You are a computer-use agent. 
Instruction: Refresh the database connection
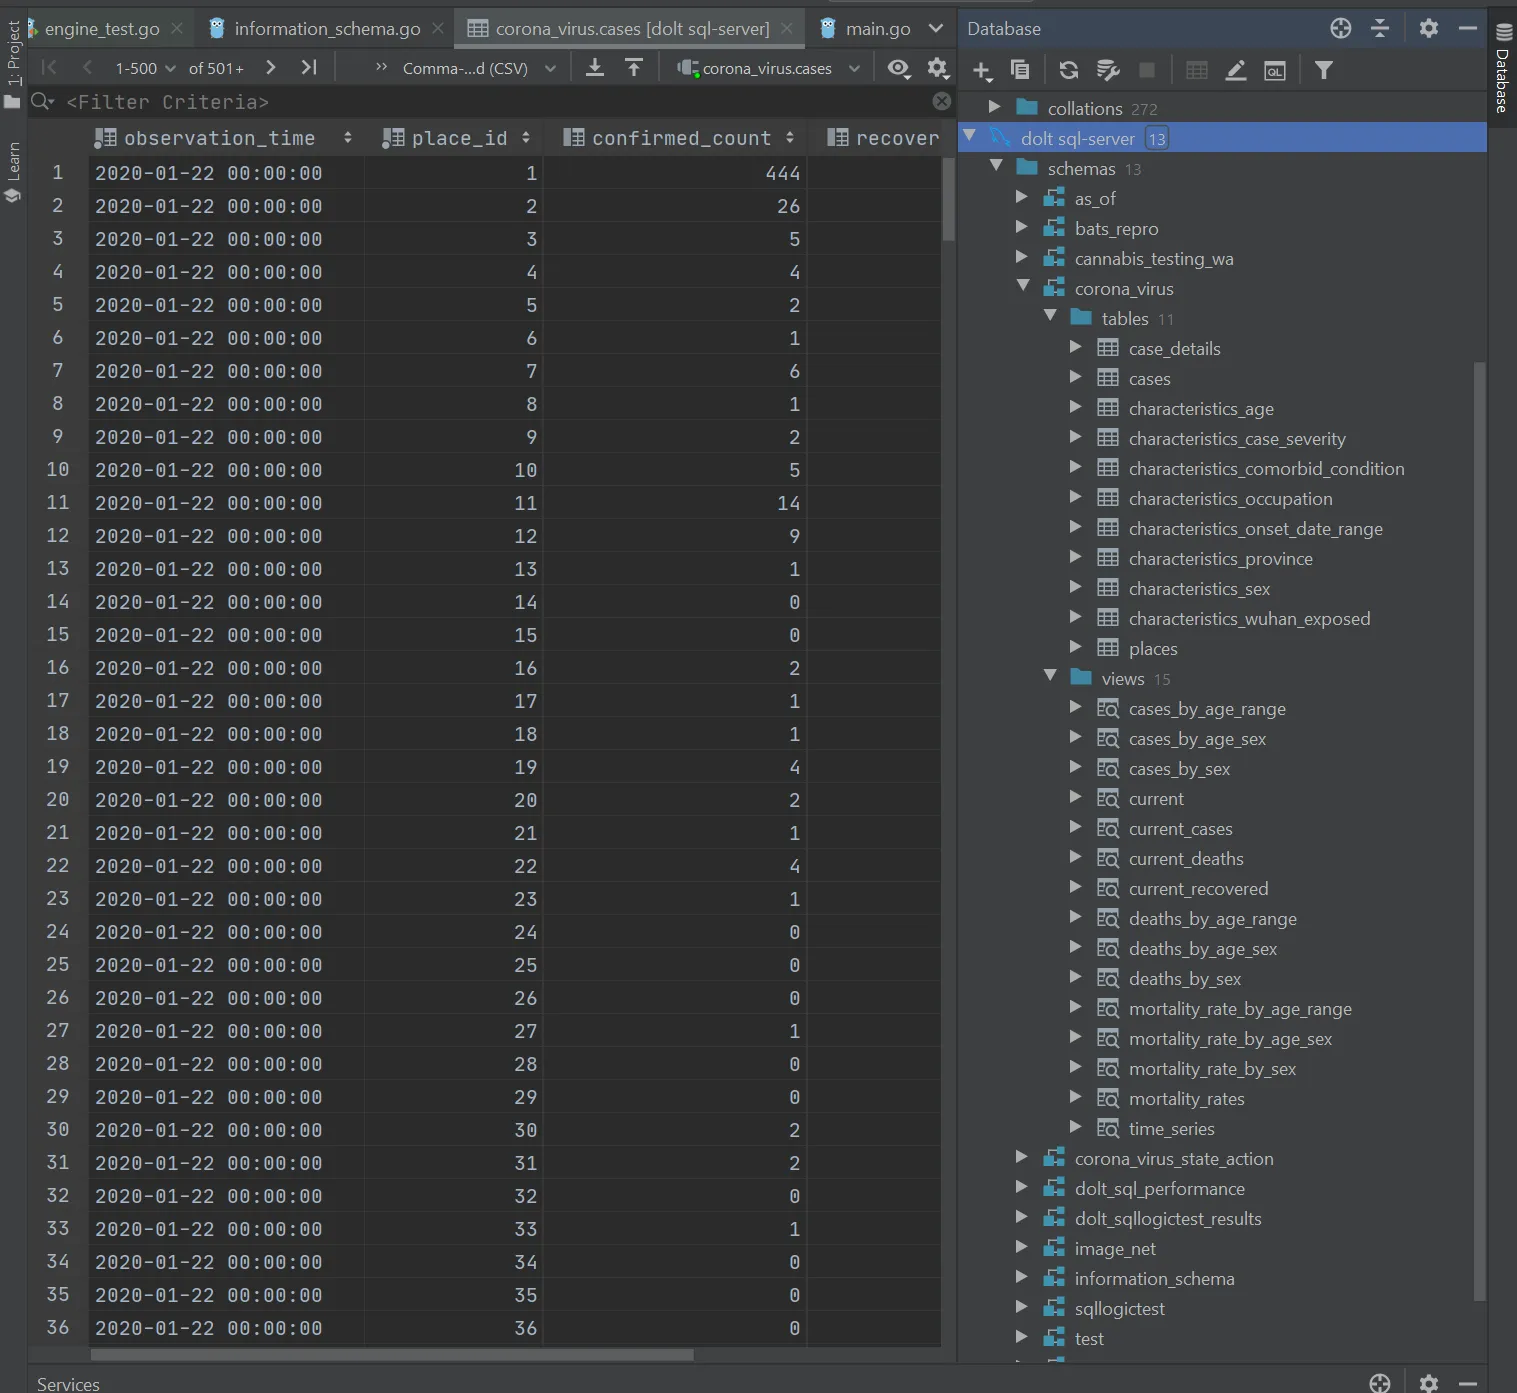point(1069,70)
